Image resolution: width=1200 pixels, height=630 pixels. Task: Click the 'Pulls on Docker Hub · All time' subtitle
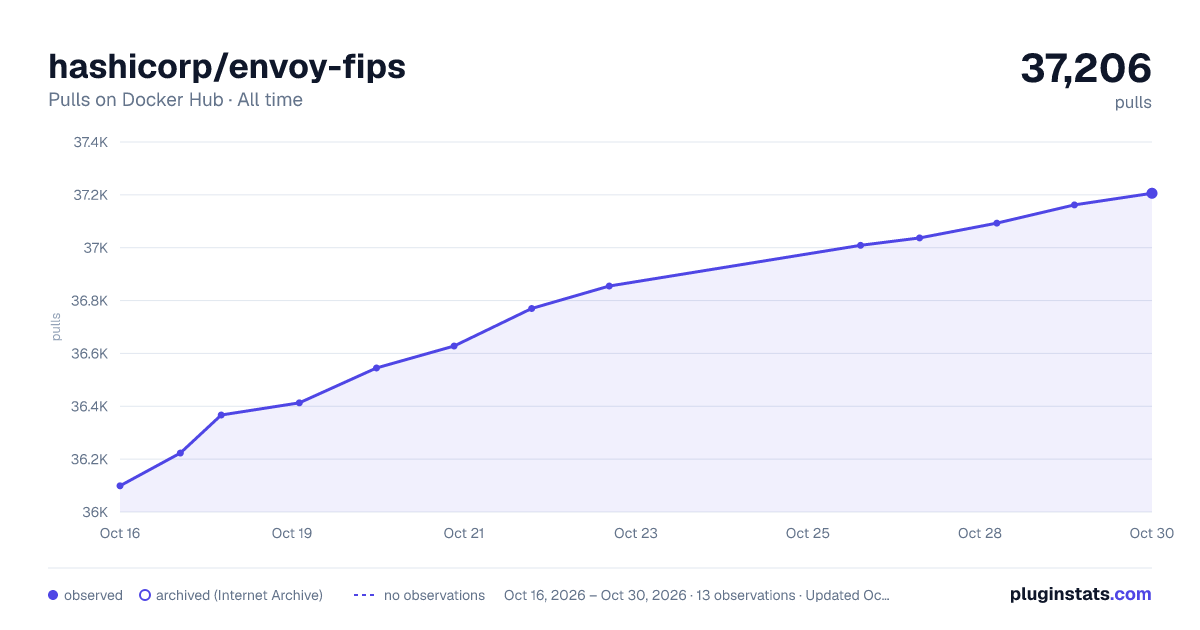(175, 100)
